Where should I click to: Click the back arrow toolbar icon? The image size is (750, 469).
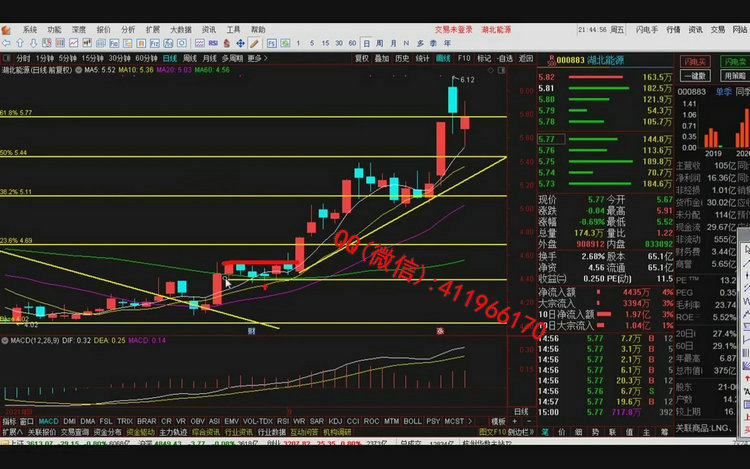pyautogui.click(x=6, y=44)
